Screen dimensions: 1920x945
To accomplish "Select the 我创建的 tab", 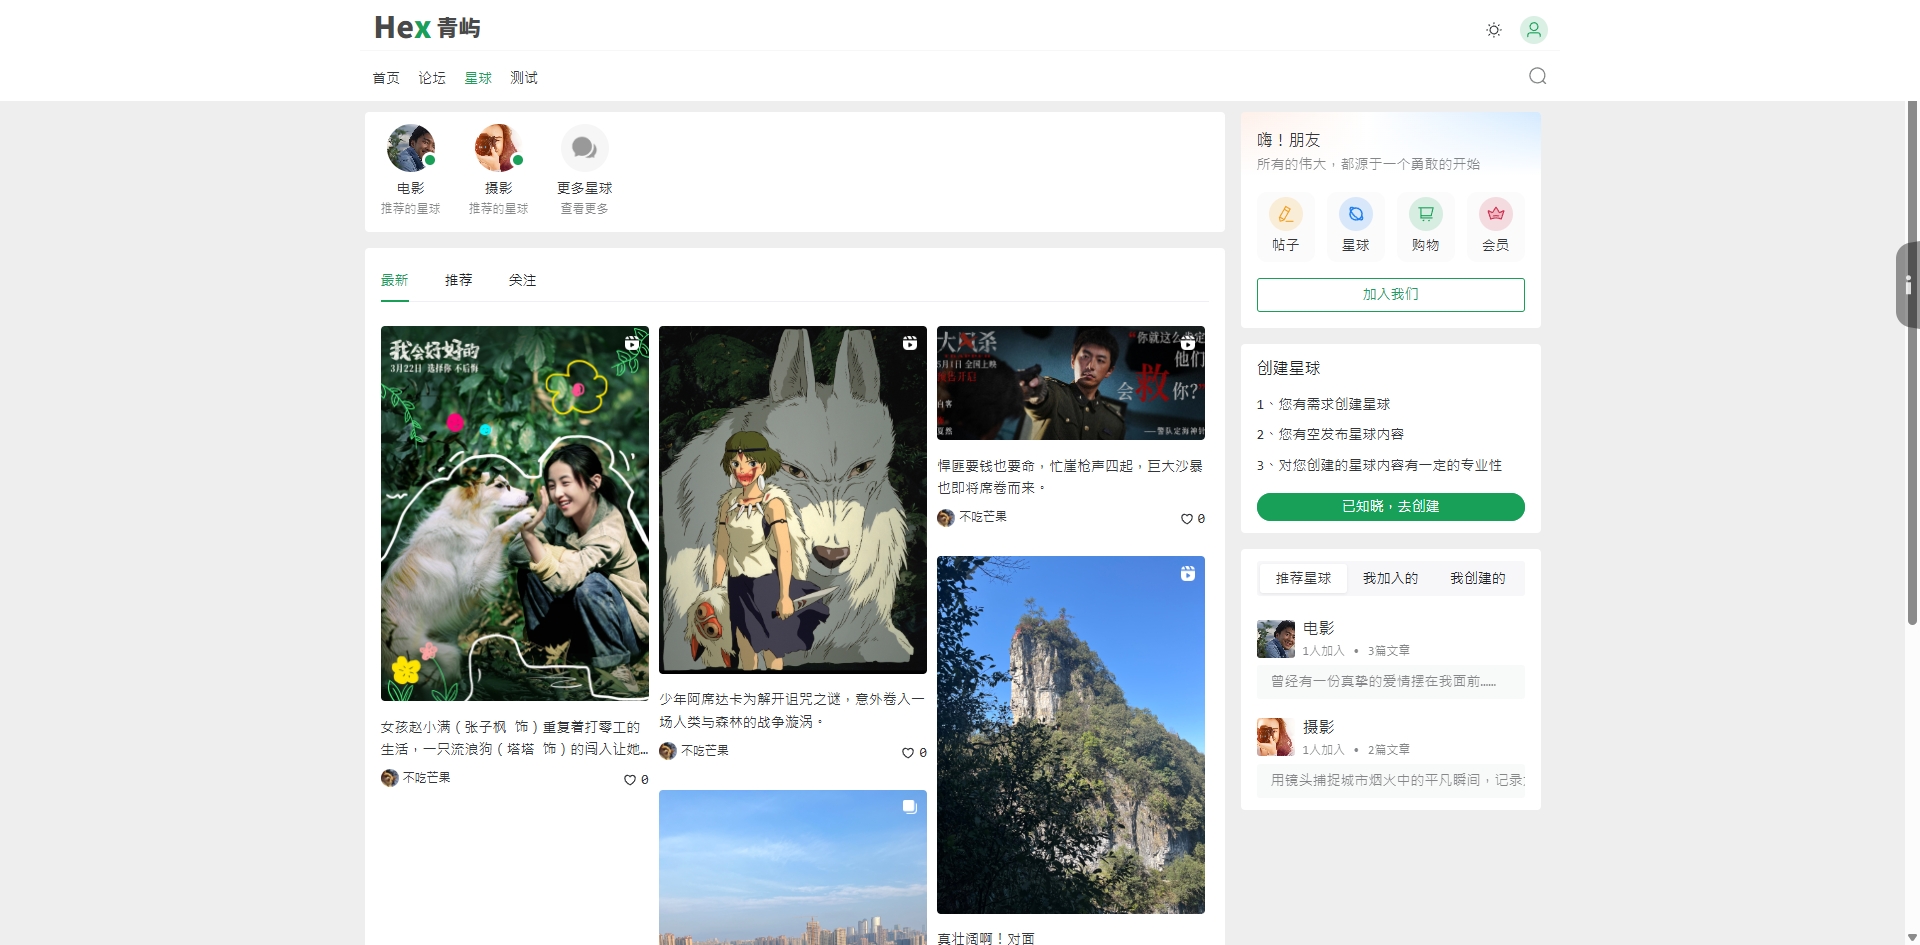I will (1478, 578).
